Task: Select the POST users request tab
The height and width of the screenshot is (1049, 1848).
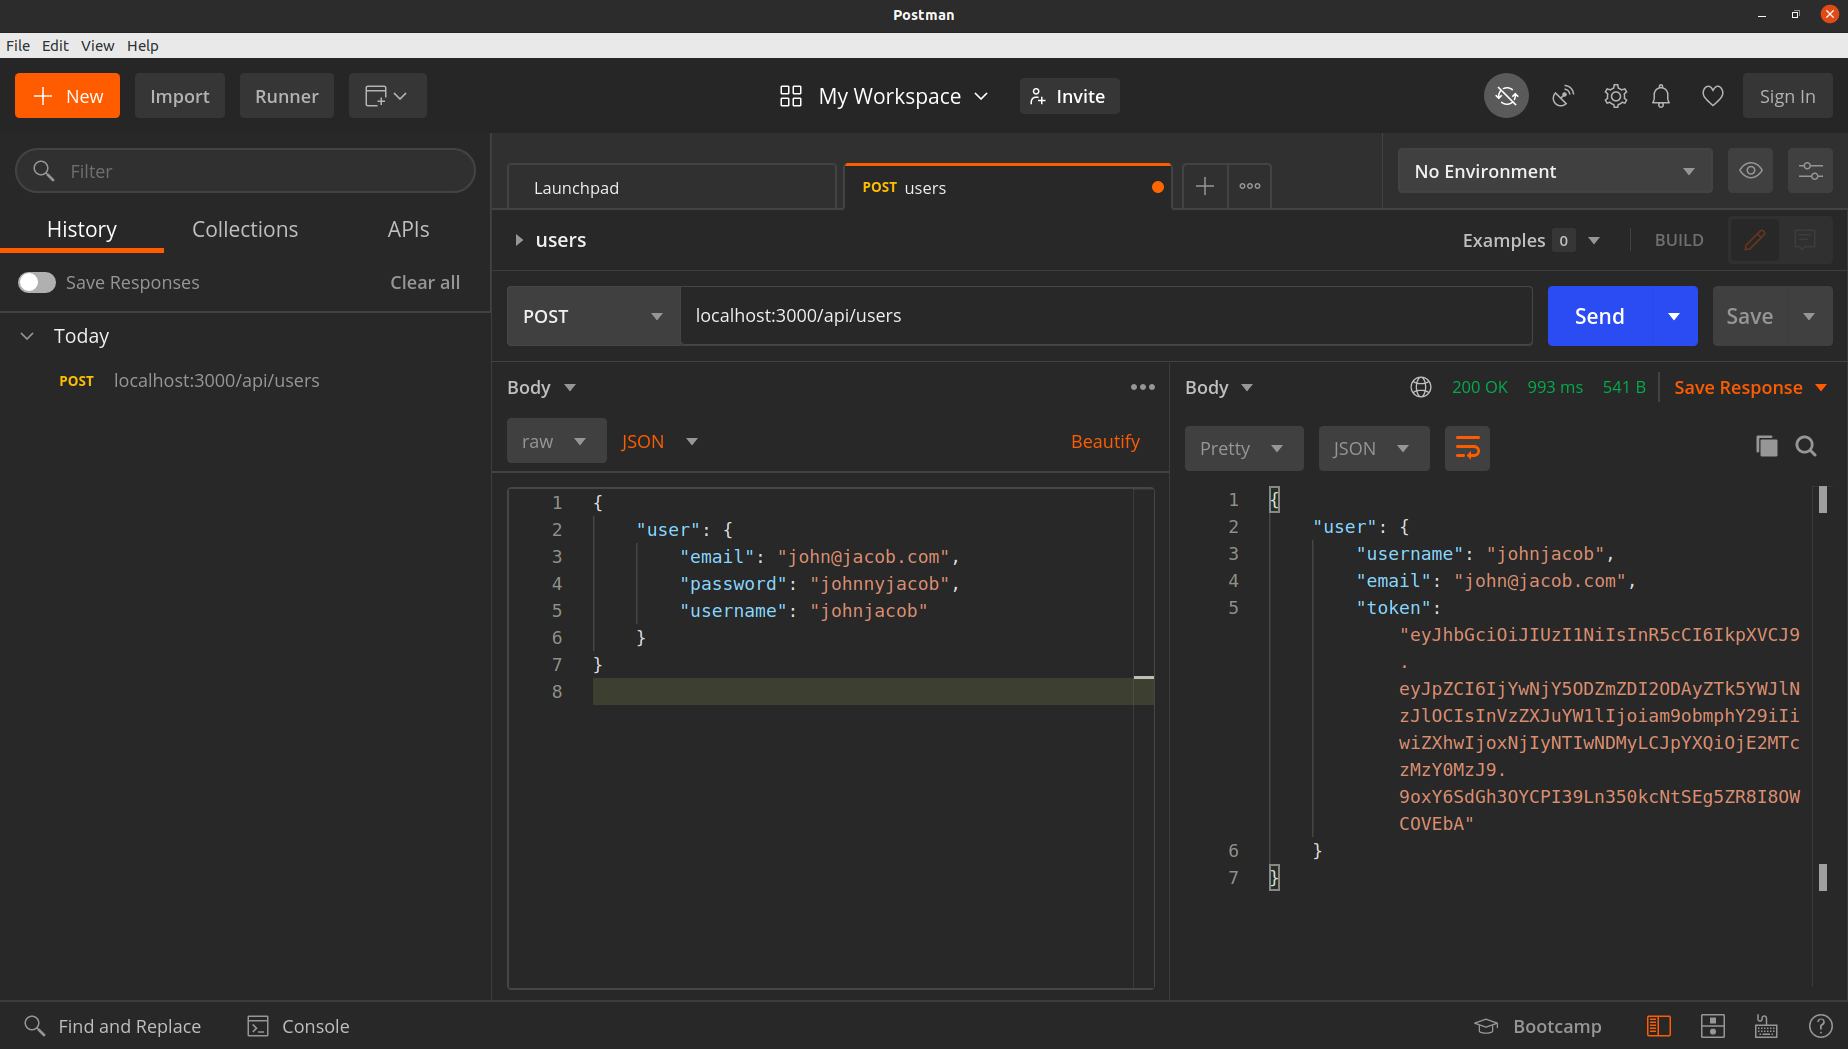Action: [x=1008, y=187]
